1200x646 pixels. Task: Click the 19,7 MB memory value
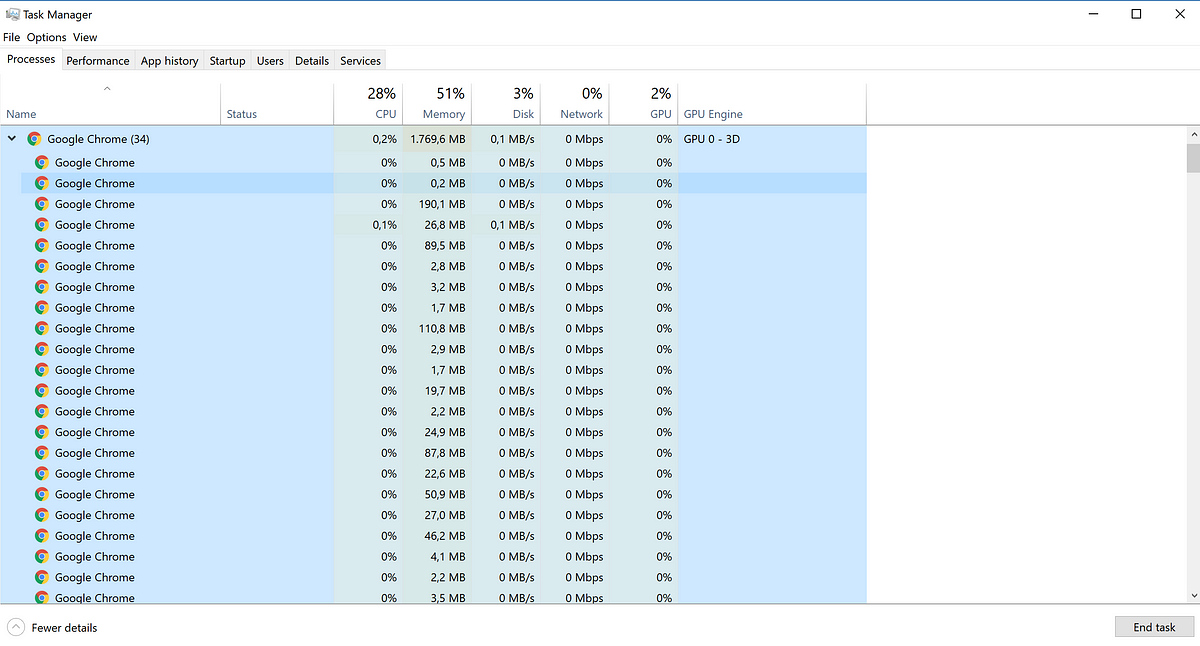click(445, 391)
